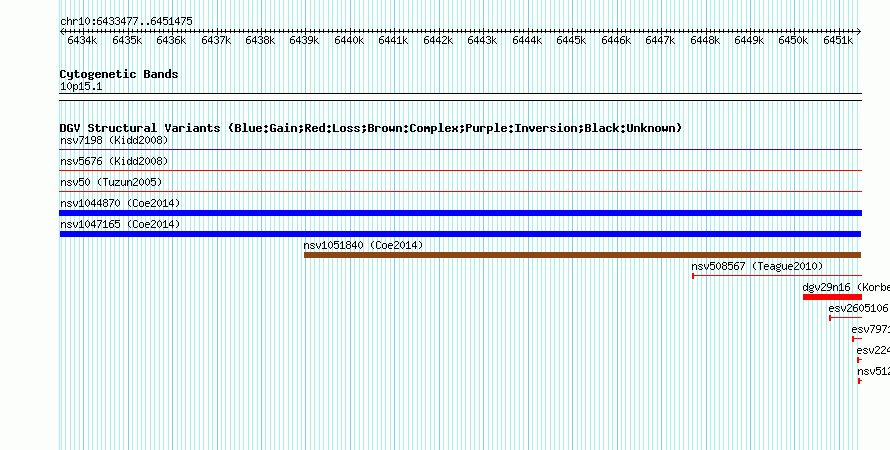Click the 6439k ruler tick label
890x450 pixels.
(x=304, y=40)
